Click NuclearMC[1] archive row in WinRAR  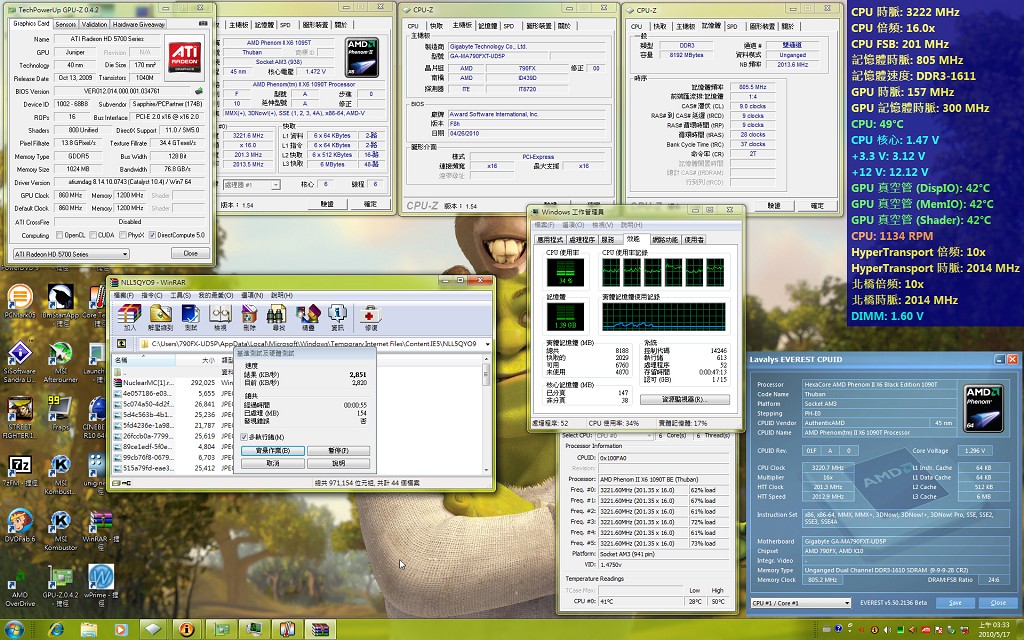[x=173, y=383]
